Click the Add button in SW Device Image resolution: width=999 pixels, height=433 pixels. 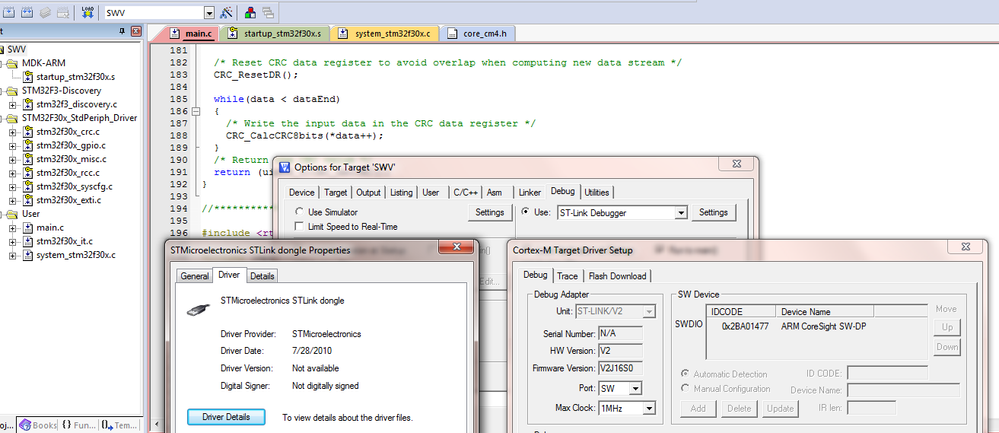tap(698, 408)
